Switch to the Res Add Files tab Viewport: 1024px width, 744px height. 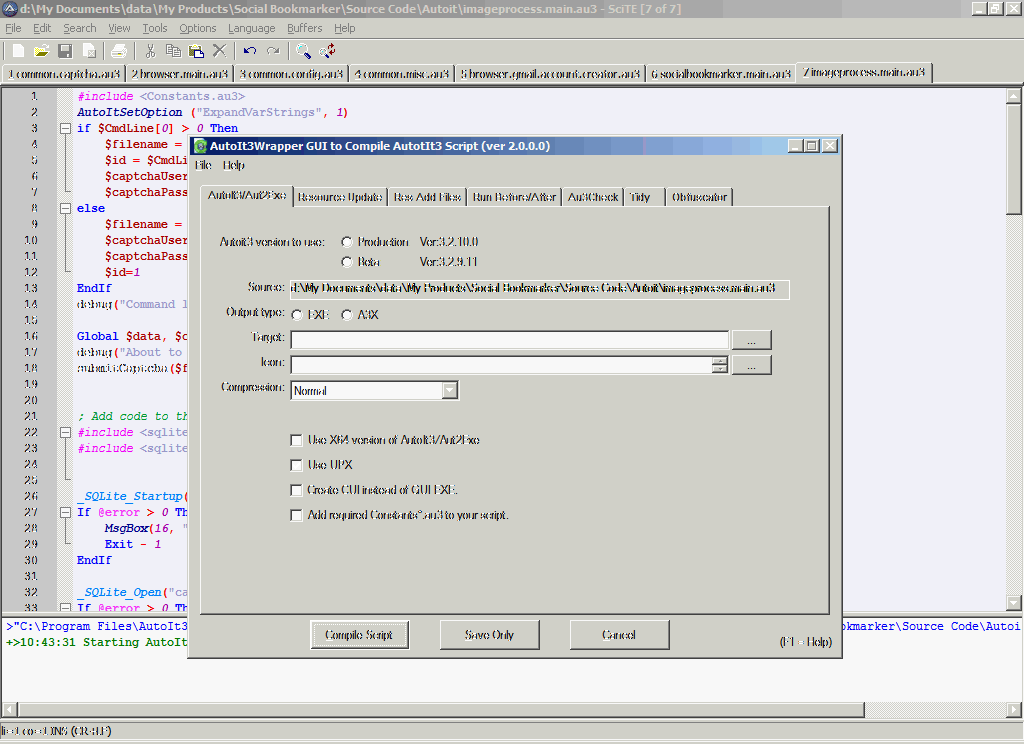pyautogui.click(x=427, y=197)
